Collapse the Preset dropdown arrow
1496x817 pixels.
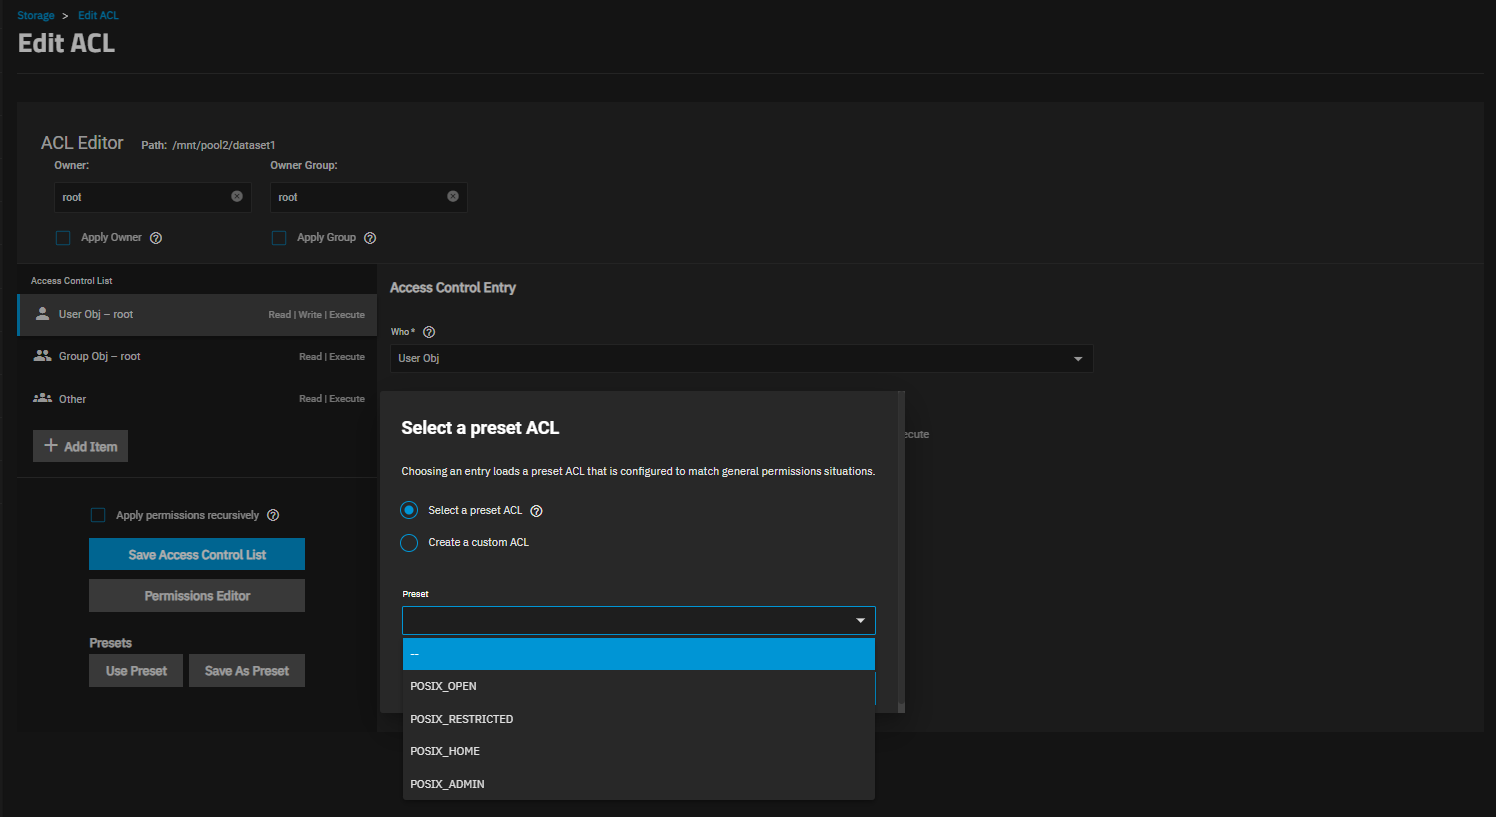pyautogui.click(x=860, y=621)
